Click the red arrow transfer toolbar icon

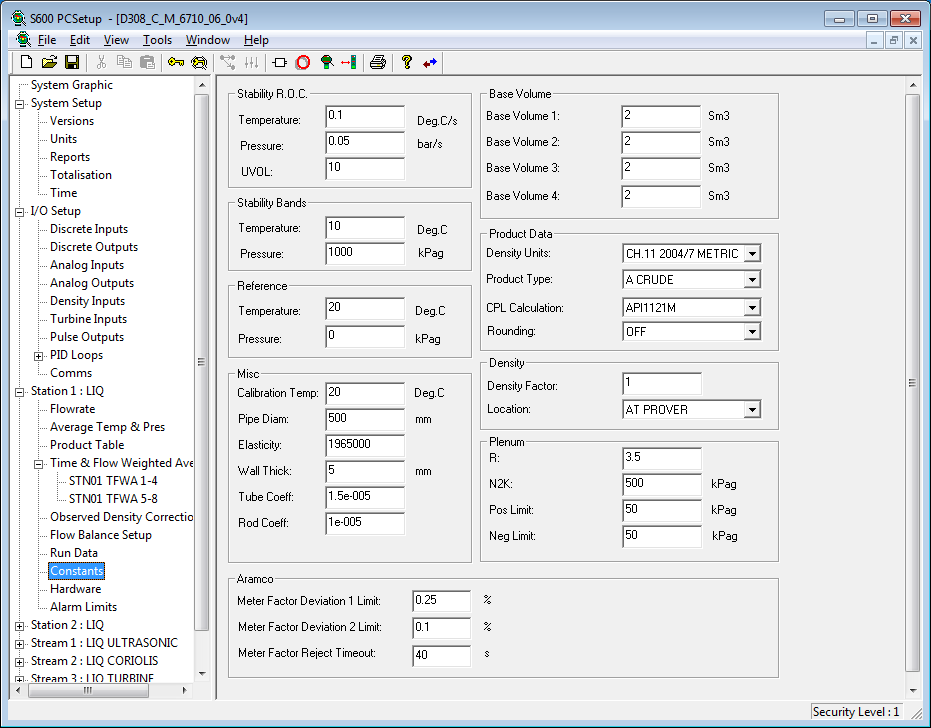click(x=349, y=62)
